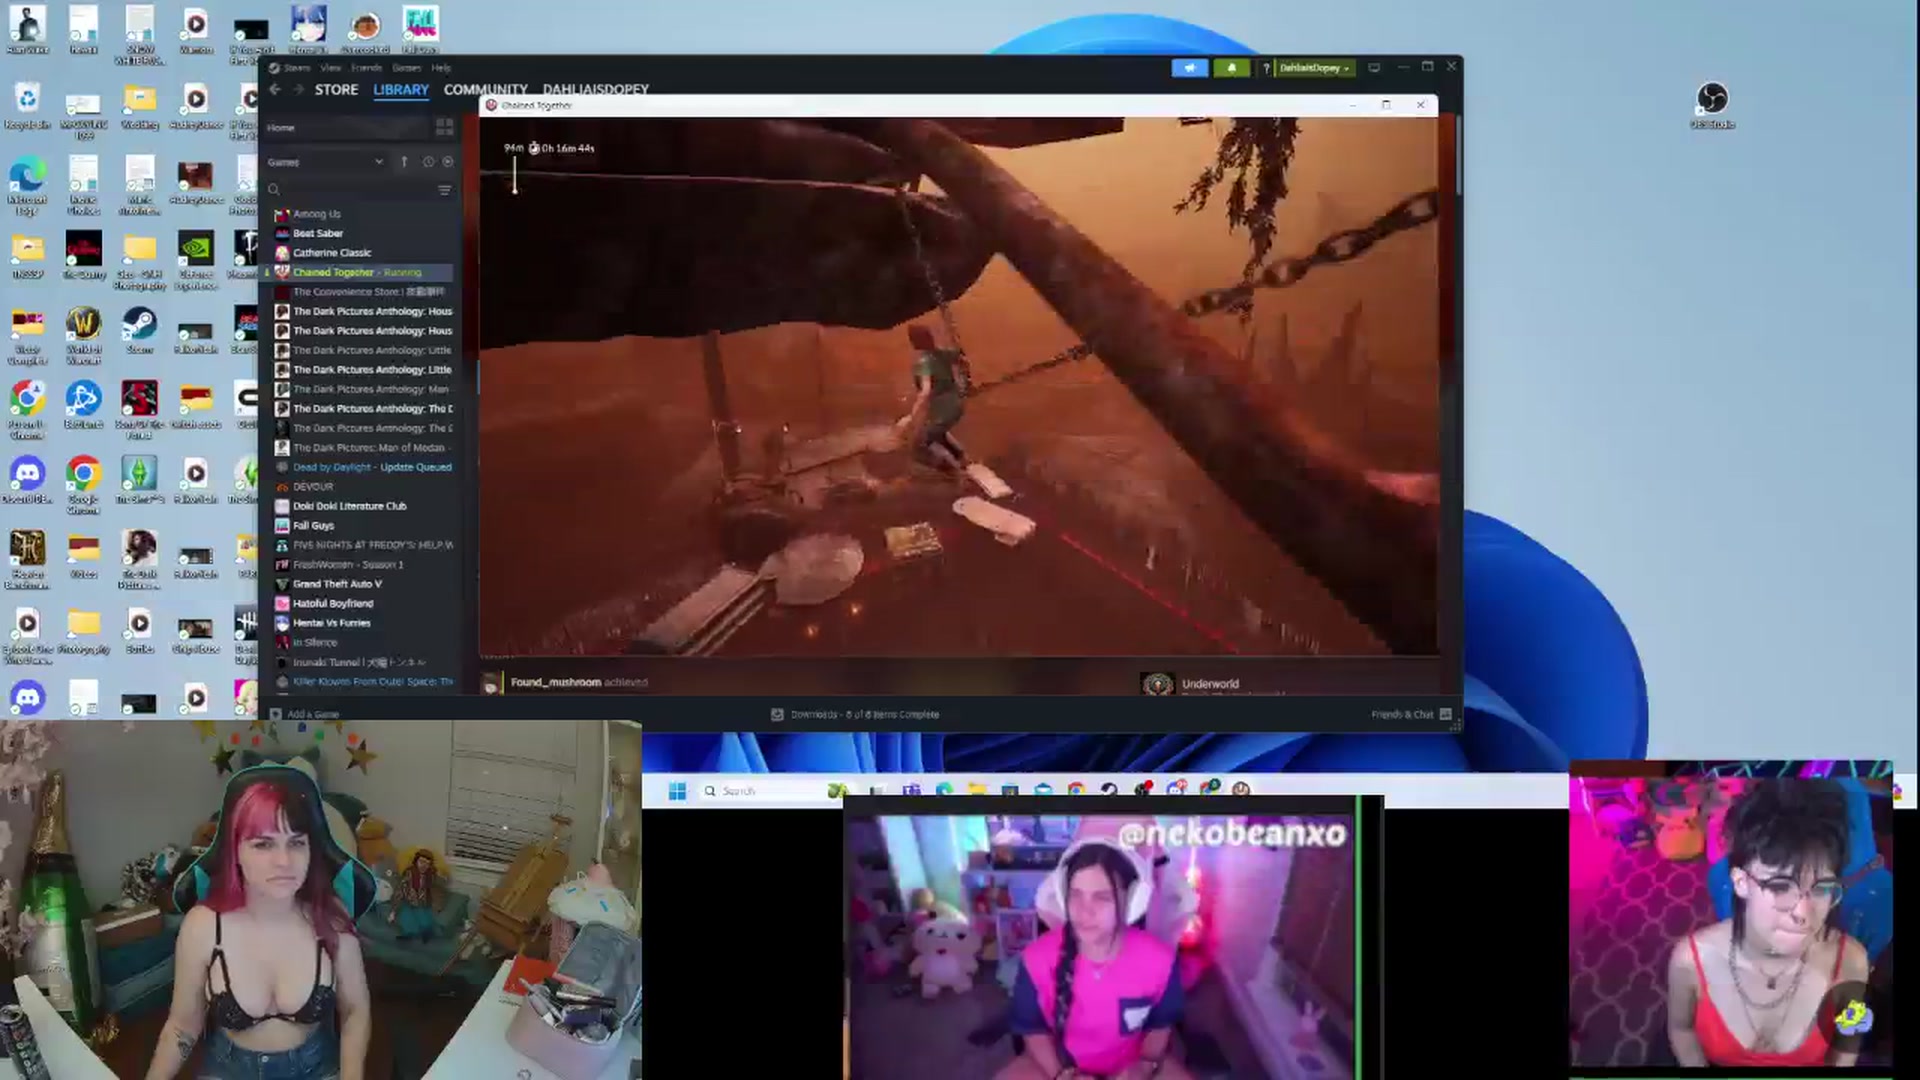The width and height of the screenshot is (1920, 1080).
Task: Switch to the LIBRARY tab
Action: pyautogui.click(x=401, y=89)
